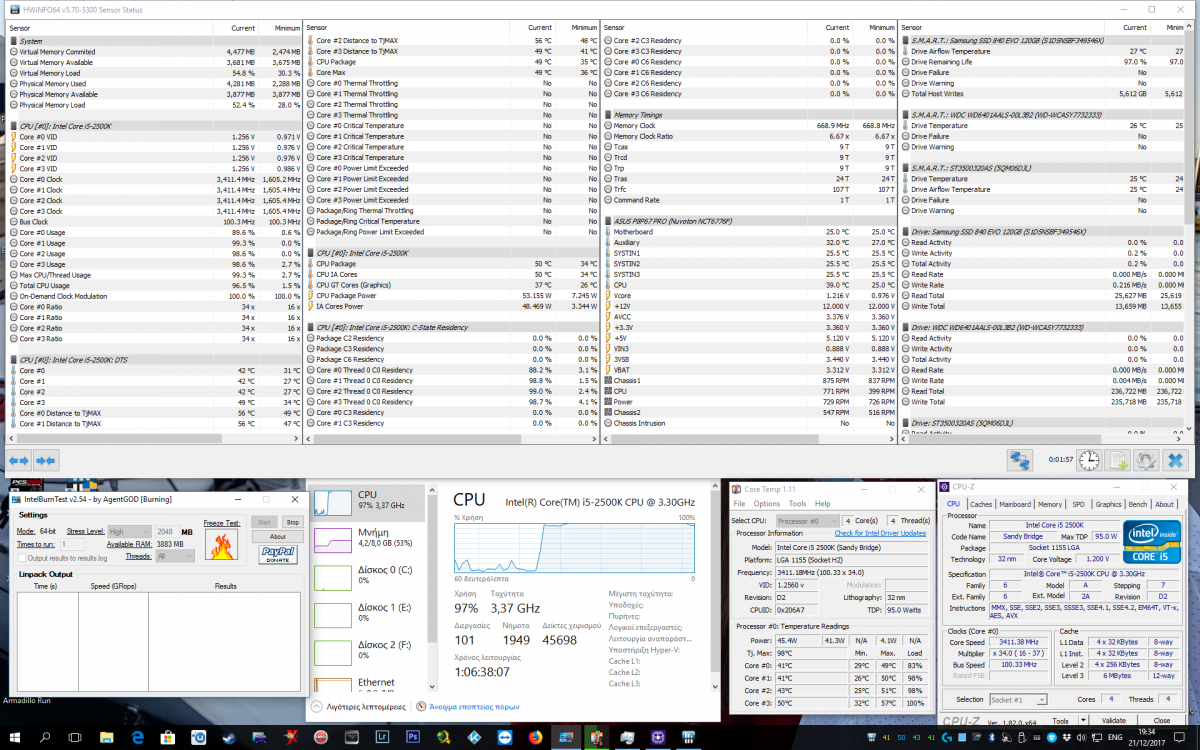The image size is (1200, 750).
Task: Open TeamViewer from the taskbar
Action: (505, 737)
